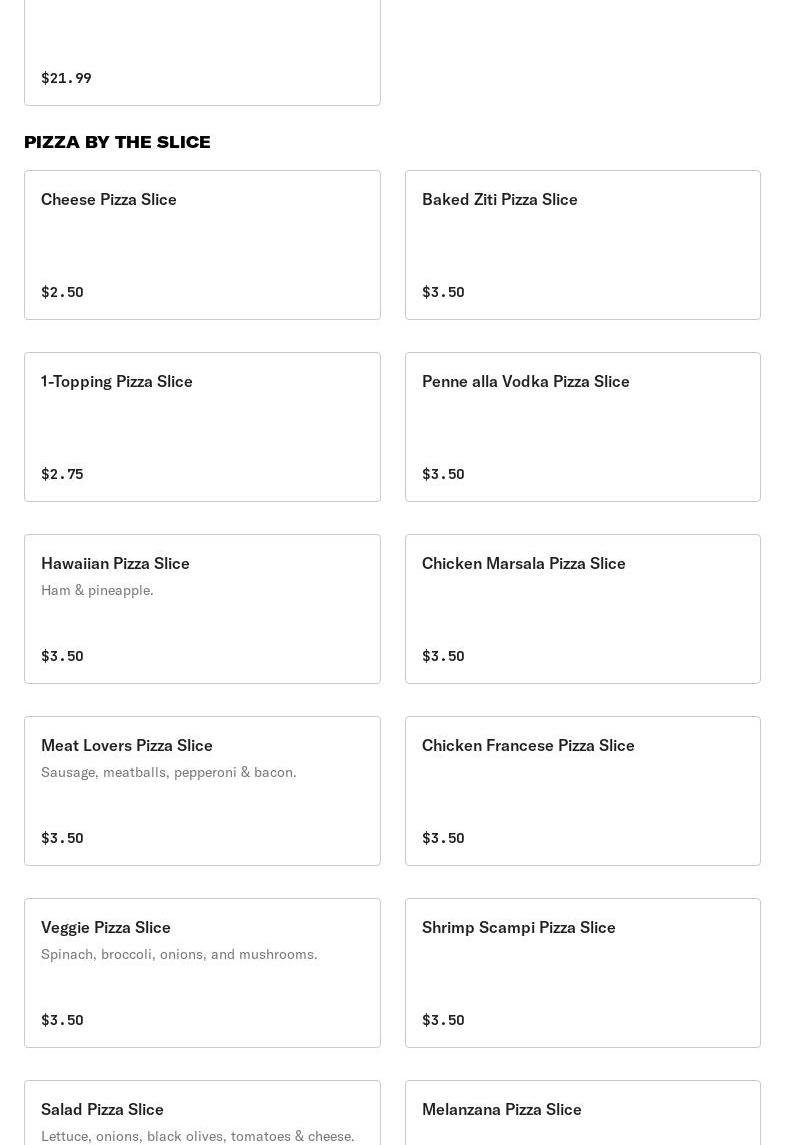
Task: Select Baked Ziti Pizza Slice card
Action: point(582,244)
